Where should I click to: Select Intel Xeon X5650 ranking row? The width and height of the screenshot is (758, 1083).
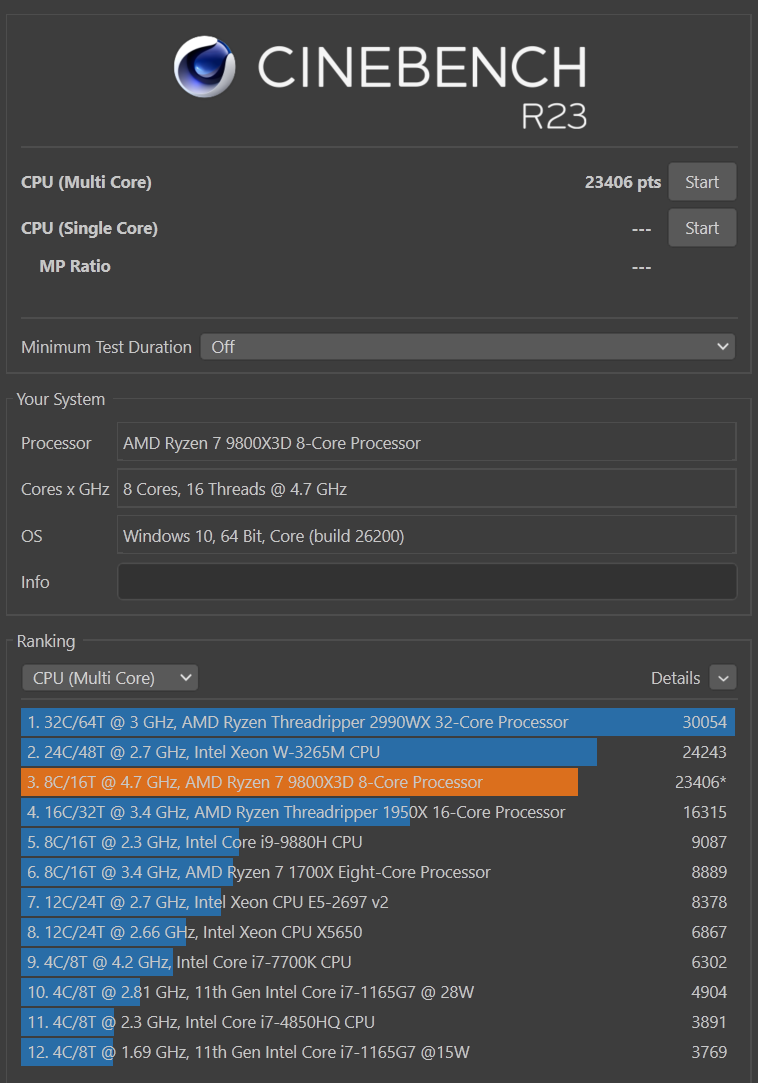click(x=377, y=932)
